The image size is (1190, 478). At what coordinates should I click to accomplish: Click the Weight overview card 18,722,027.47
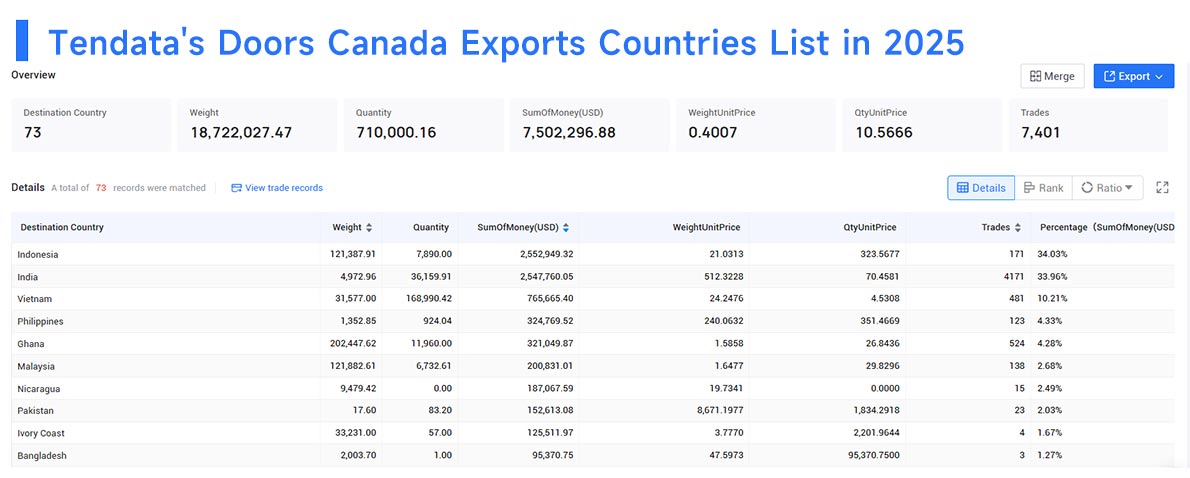click(x=257, y=124)
